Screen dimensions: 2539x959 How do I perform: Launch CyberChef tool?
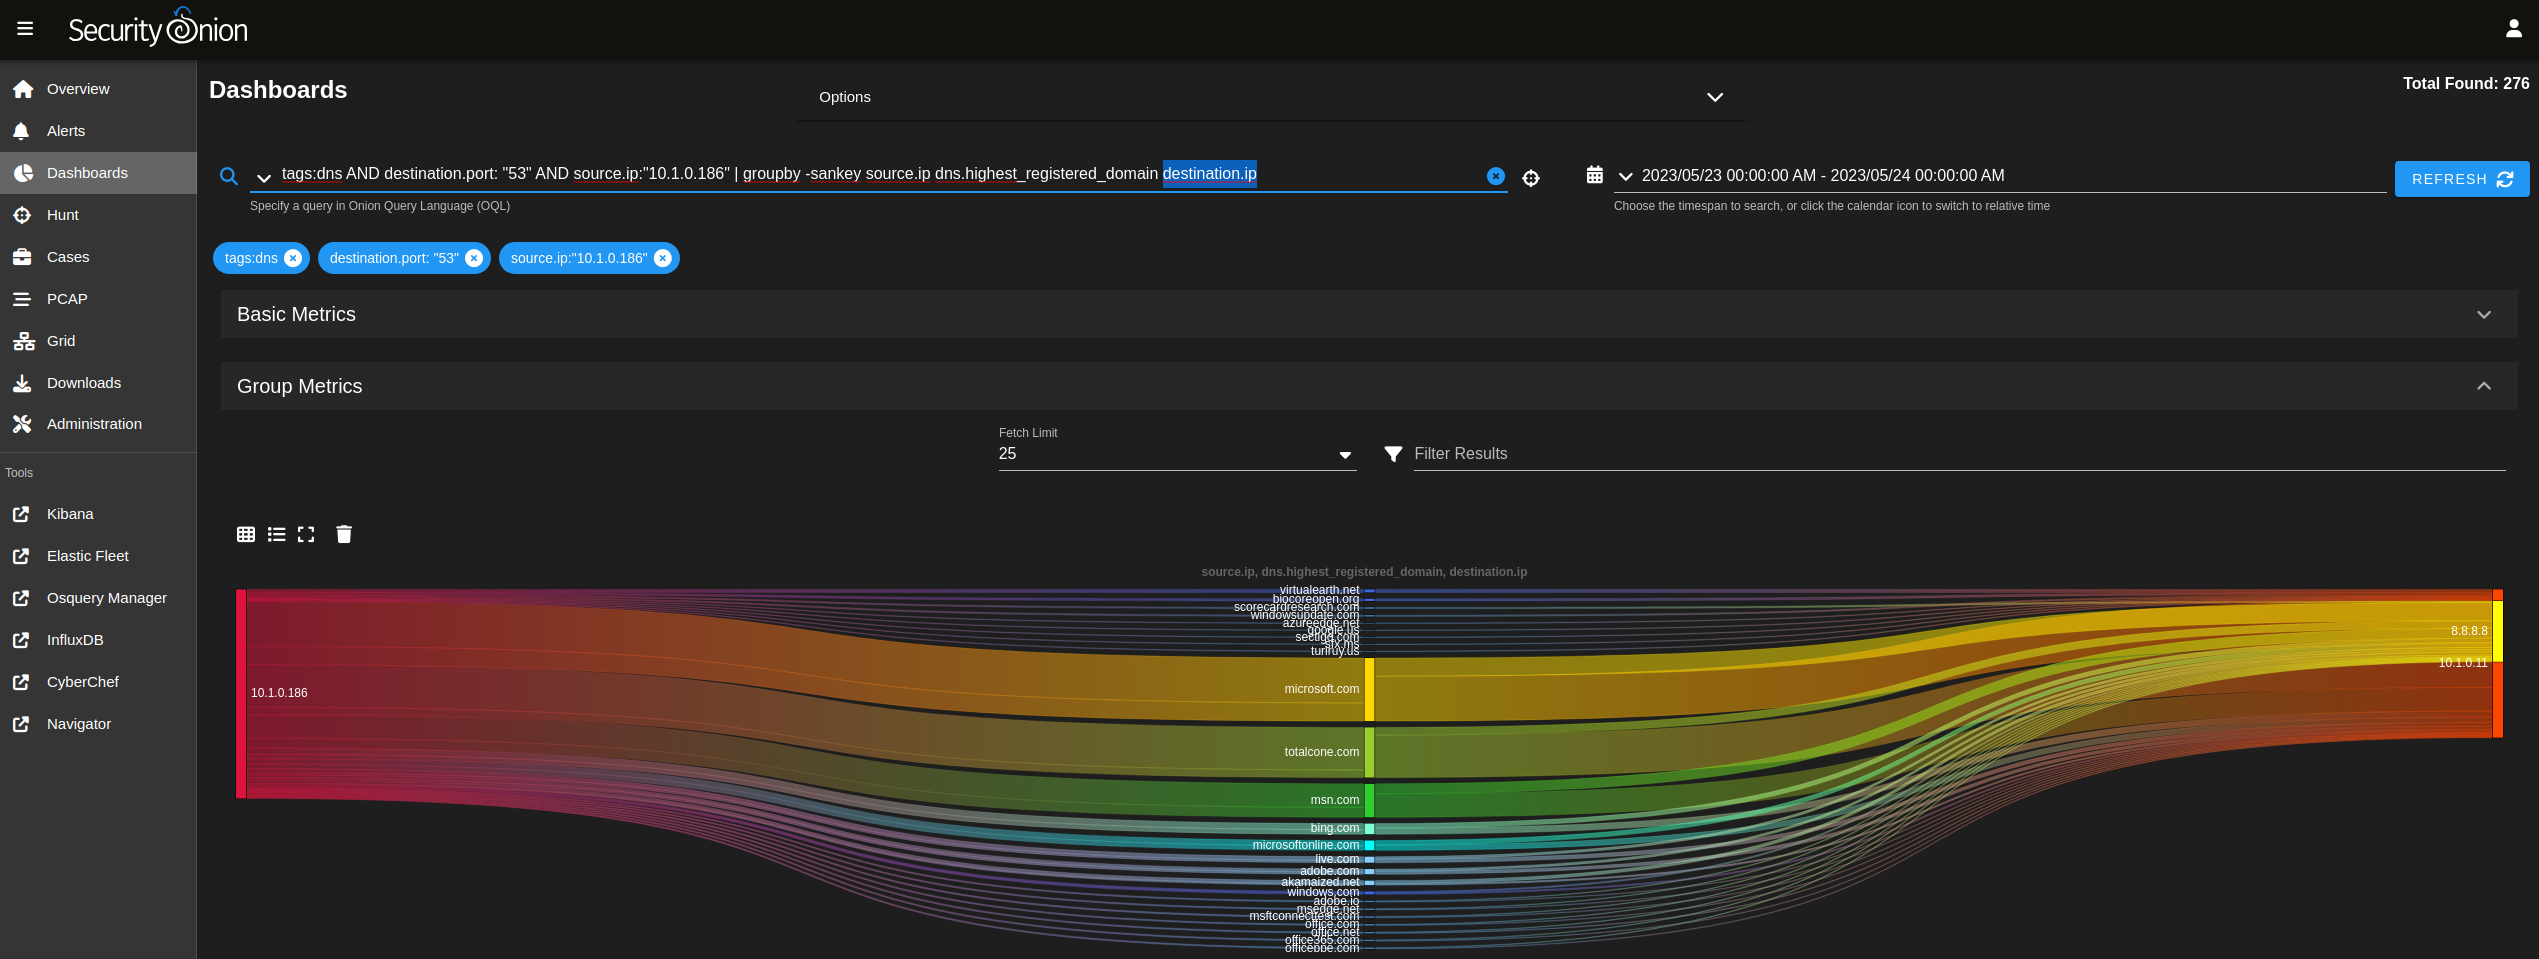click(98, 682)
